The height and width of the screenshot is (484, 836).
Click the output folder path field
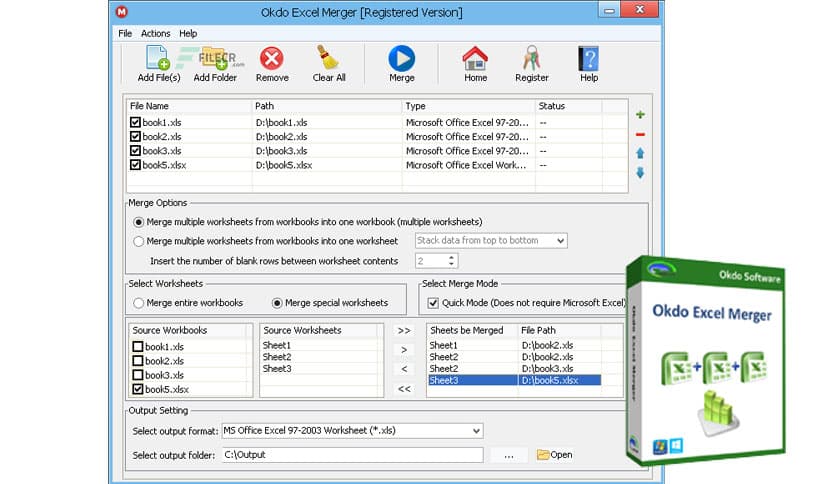click(x=352, y=455)
